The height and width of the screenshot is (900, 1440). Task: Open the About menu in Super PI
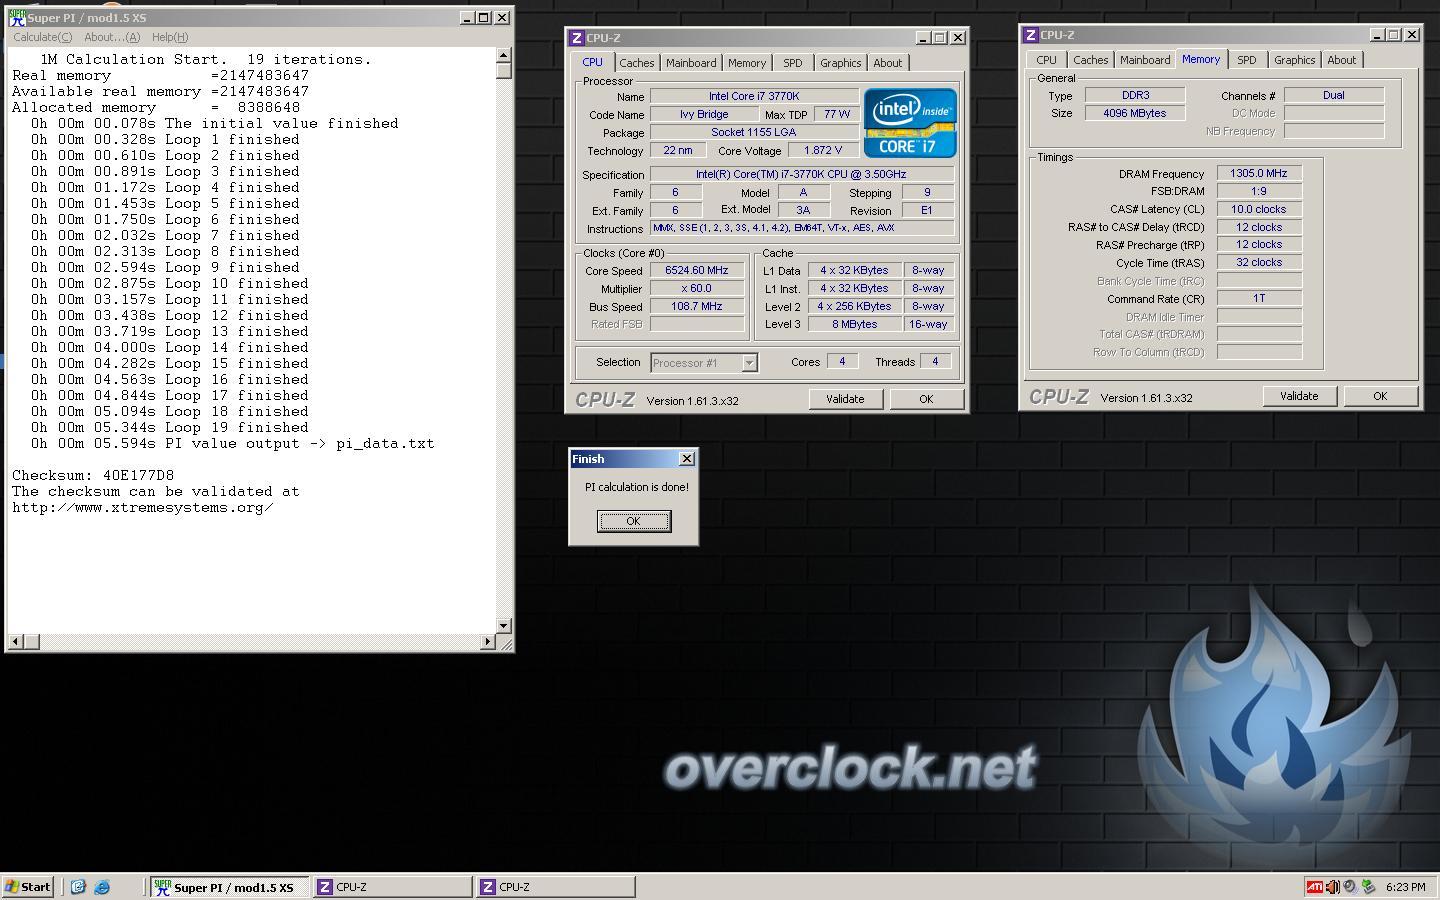112,37
